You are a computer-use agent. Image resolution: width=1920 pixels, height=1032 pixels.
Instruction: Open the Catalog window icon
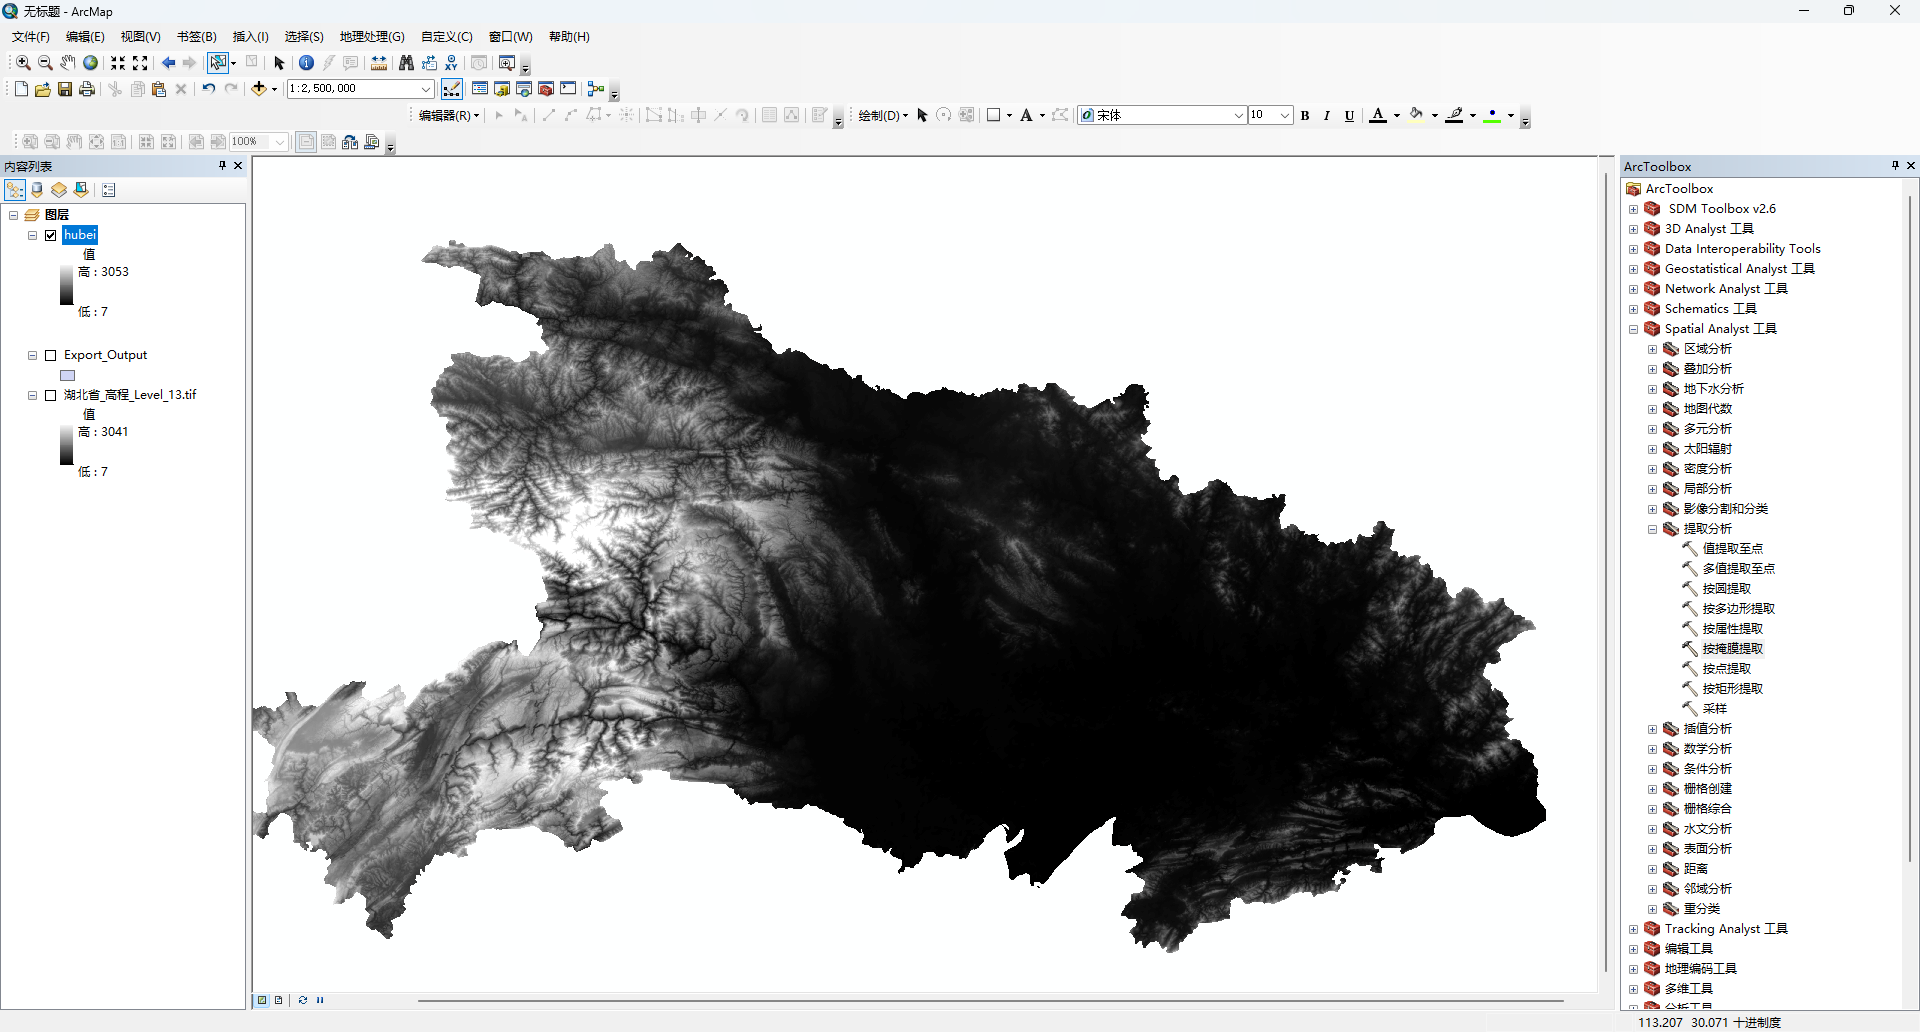point(502,89)
